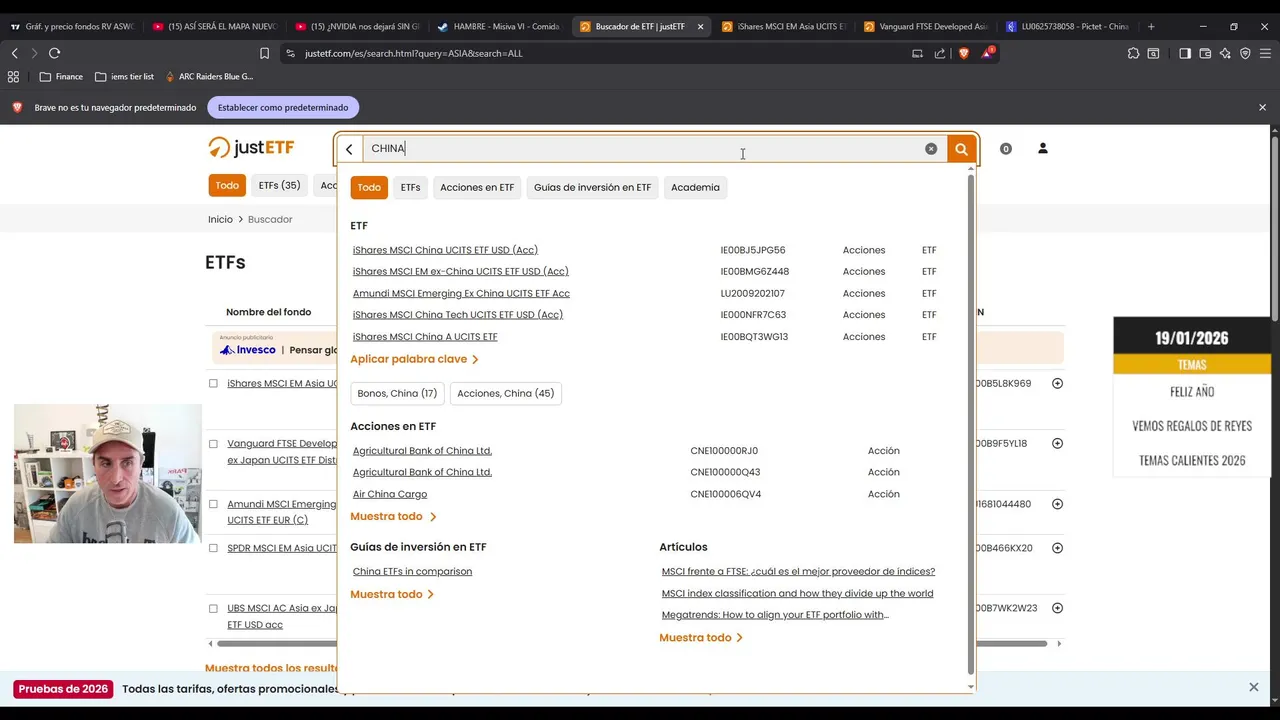Toggle the browser sidebar panel
This screenshot has width=1280, height=720.
coord(1185,53)
